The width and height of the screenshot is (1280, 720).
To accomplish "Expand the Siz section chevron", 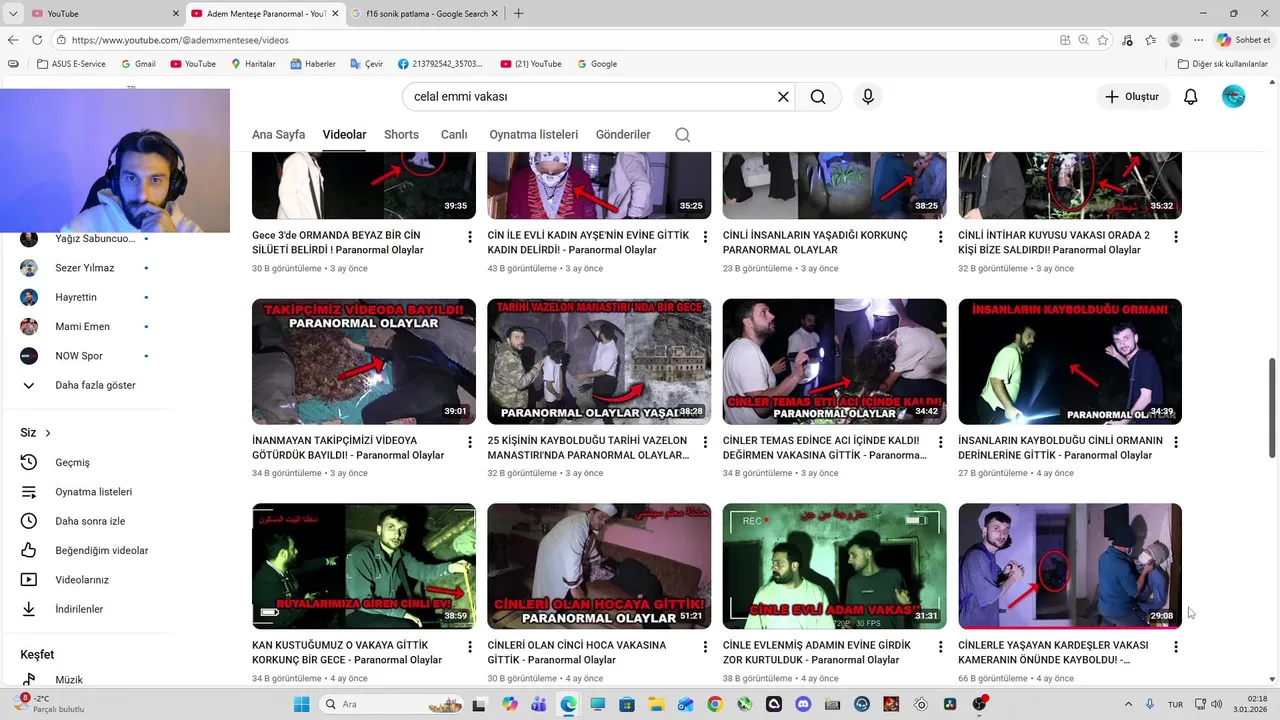I will 47,433.
